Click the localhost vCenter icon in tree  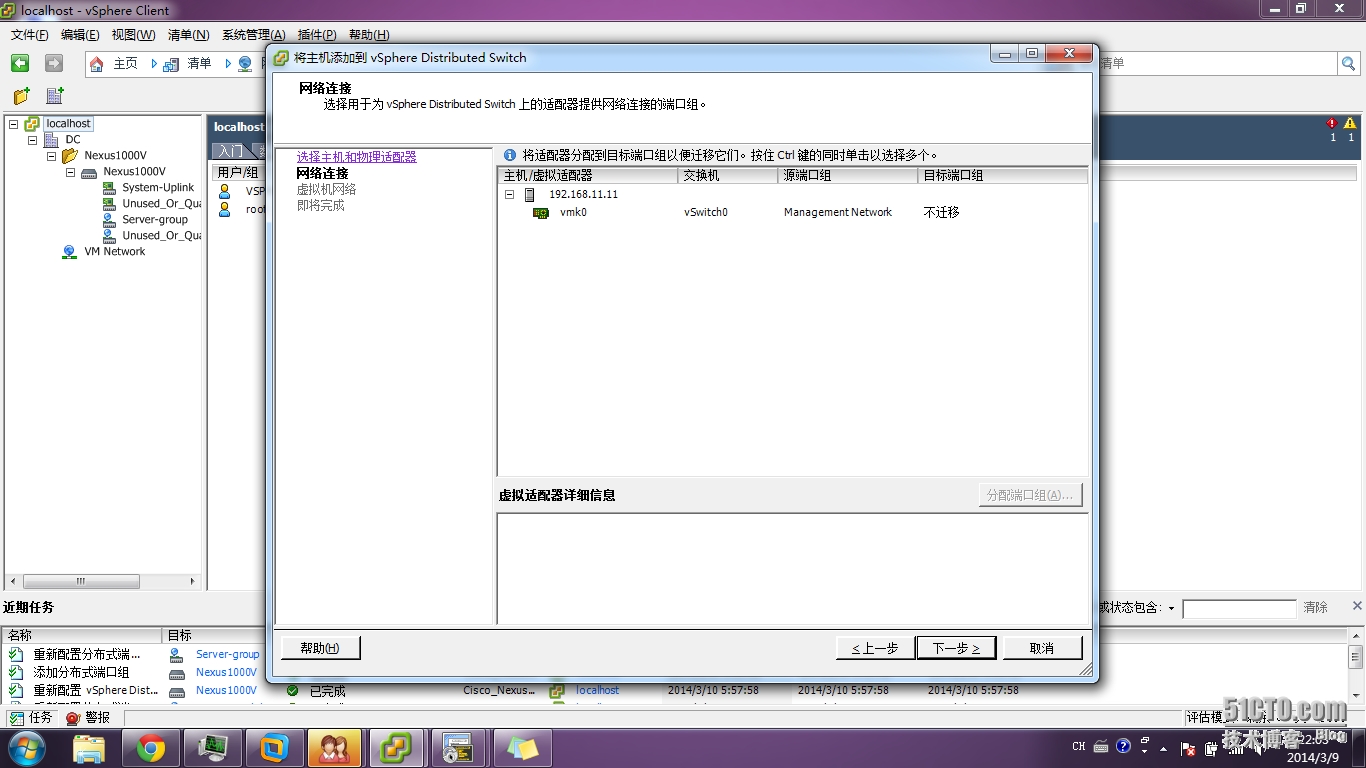(x=32, y=124)
